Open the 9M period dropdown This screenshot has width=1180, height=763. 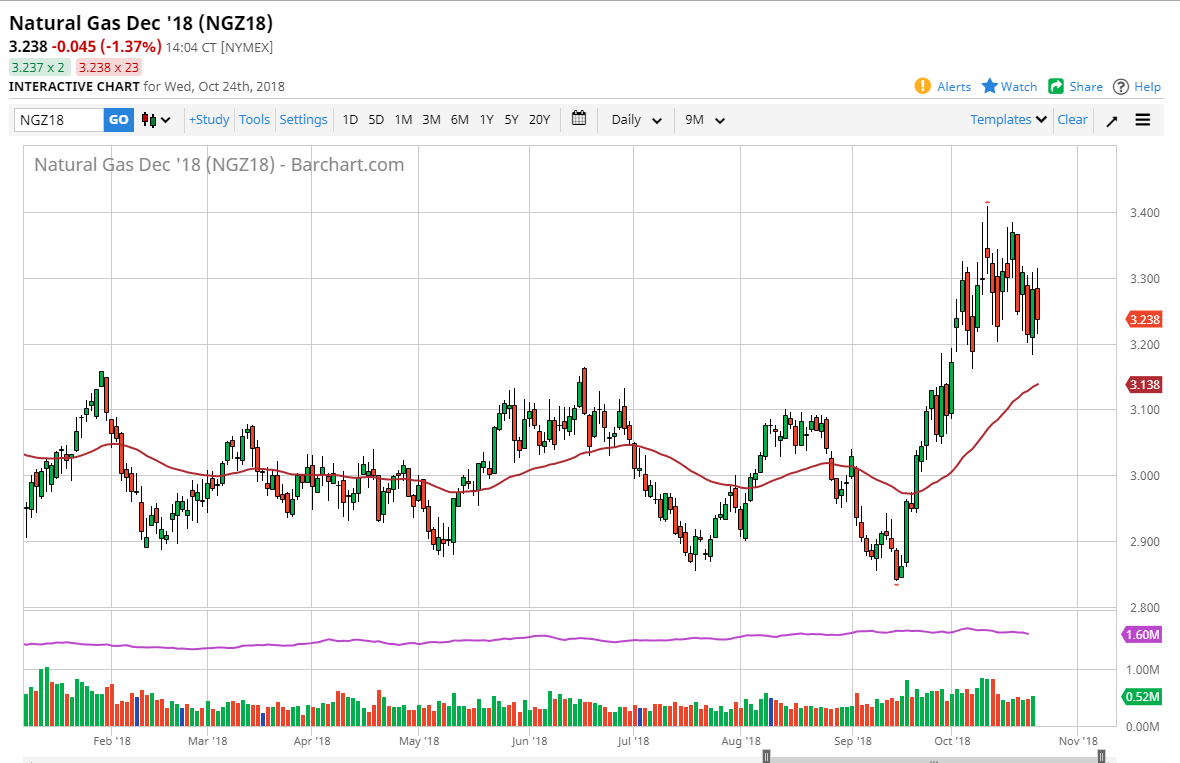pyautogui.click(x=704, y=120)
